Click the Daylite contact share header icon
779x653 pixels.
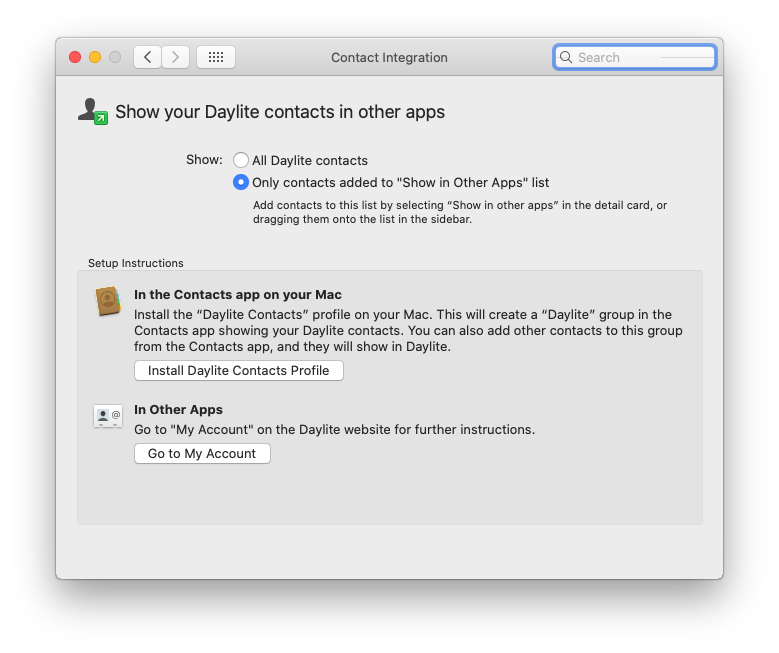[x=93, y=111]
